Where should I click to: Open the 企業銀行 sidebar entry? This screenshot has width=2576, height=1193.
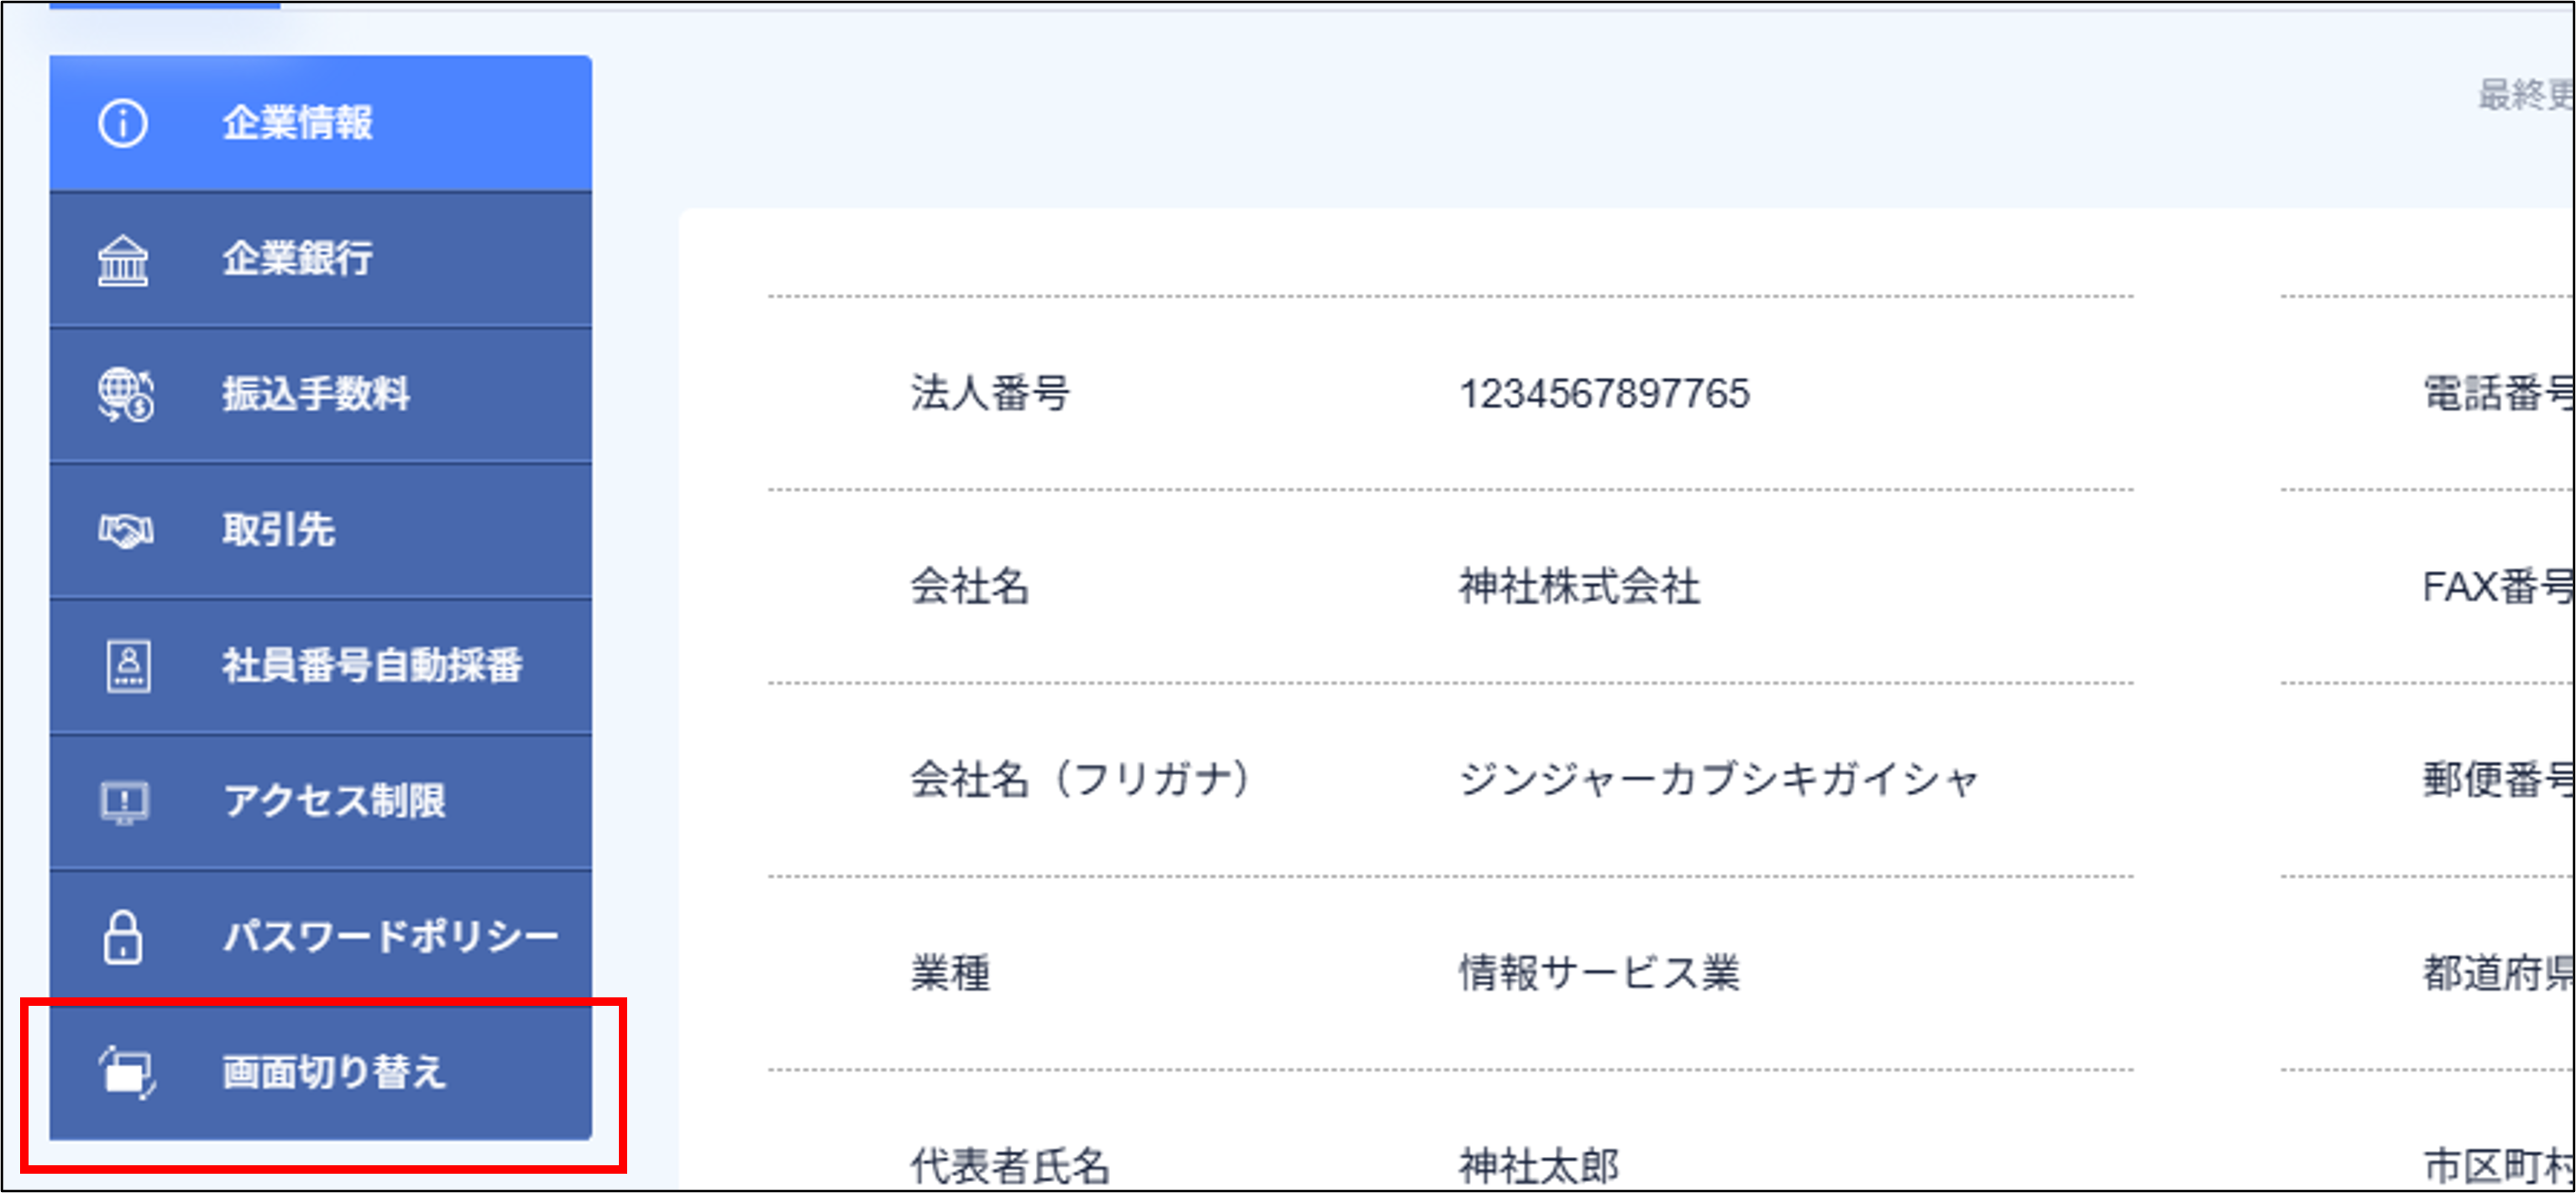pyautogui.click(x=297, y=260)
